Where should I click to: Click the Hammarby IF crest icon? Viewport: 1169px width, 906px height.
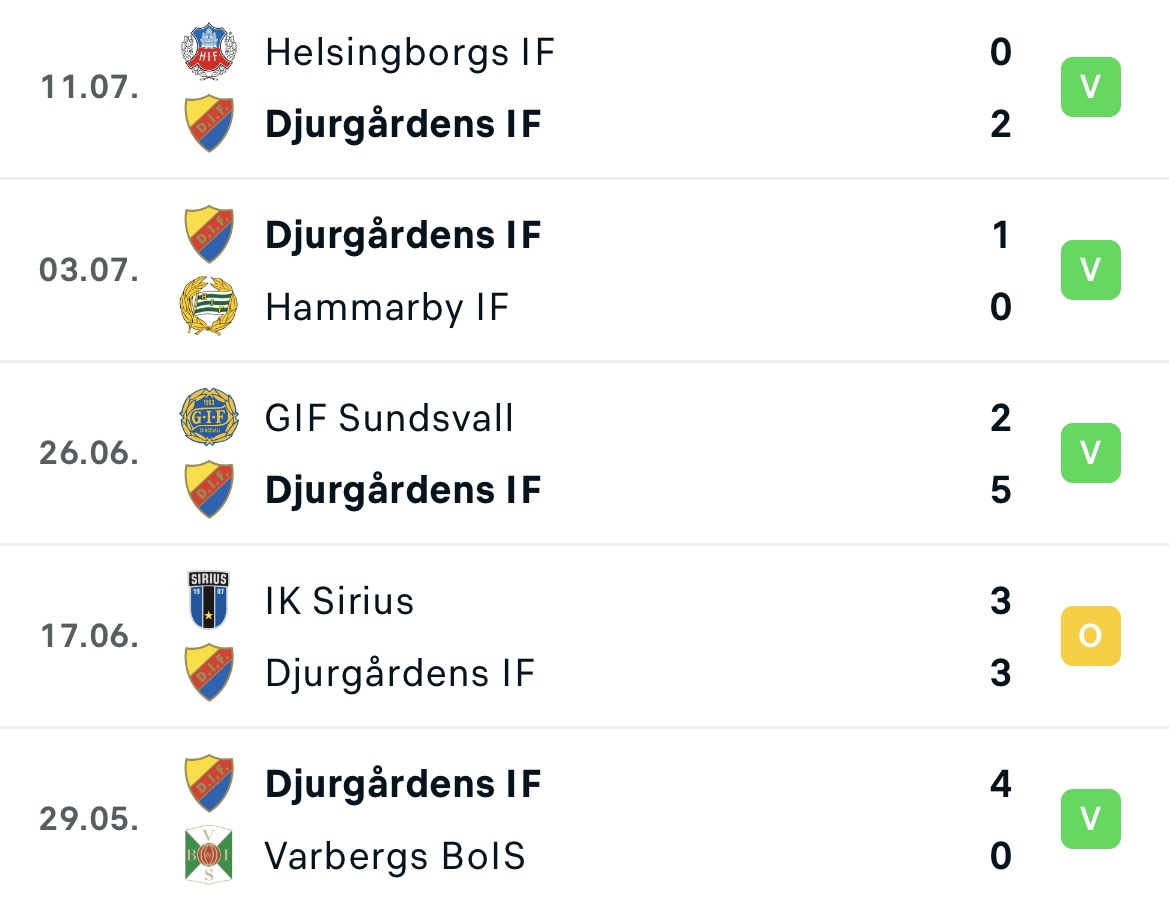209,306
